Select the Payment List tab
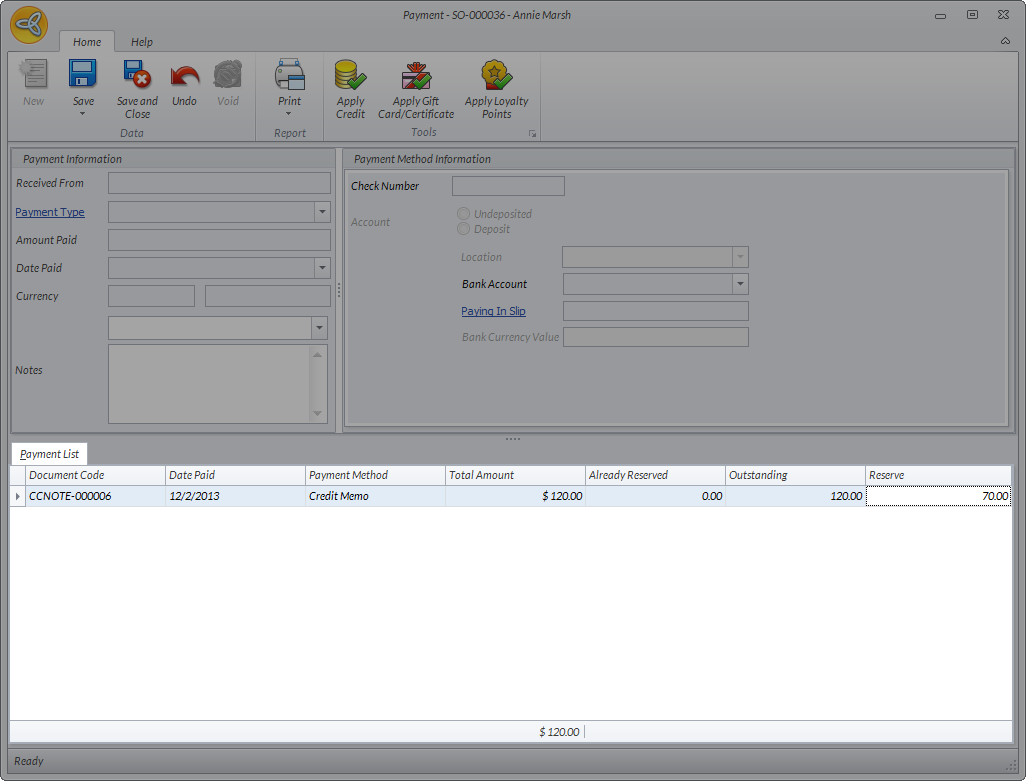 click(x=49, y=454)
